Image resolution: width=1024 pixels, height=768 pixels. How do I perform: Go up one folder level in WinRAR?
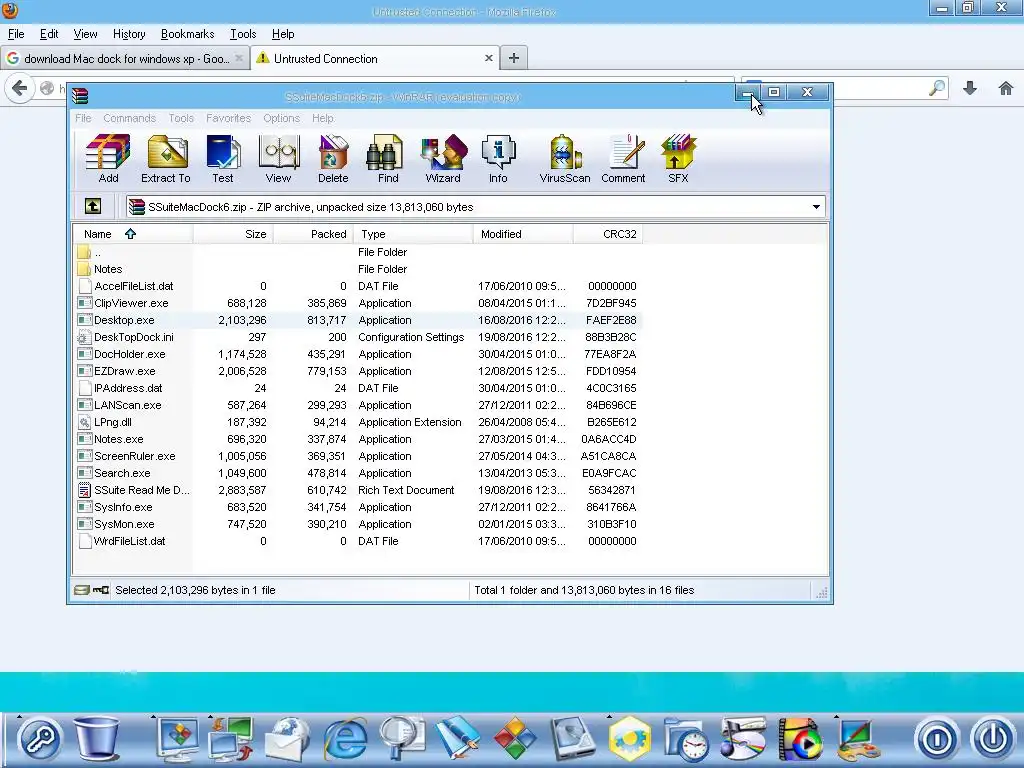click(x=93, y=206)
